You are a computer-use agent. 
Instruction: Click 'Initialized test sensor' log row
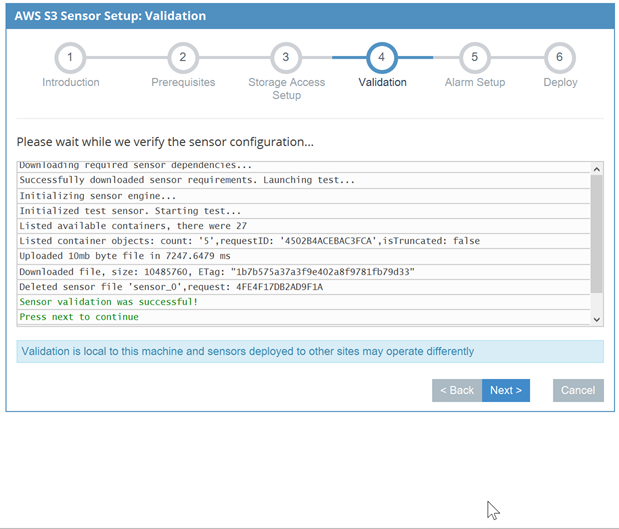pos(303,211)
